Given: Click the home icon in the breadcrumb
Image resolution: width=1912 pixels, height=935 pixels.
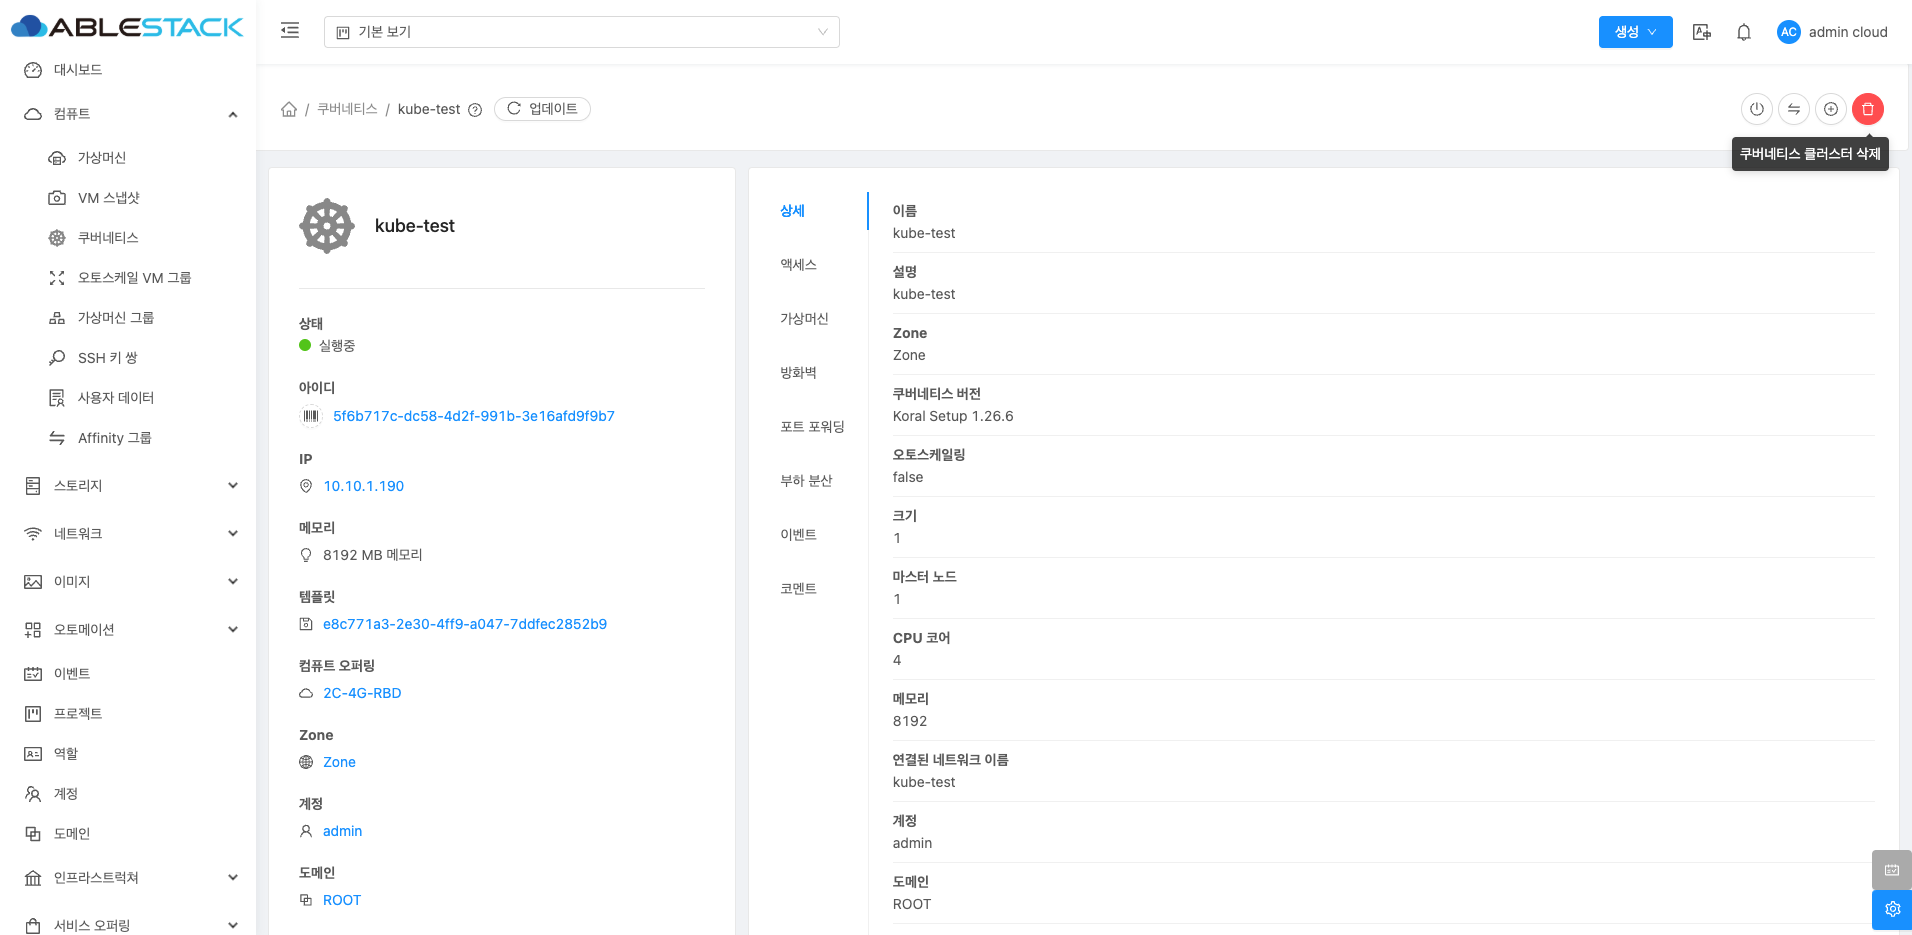Looking at the screenshot, I should [289, 109].
